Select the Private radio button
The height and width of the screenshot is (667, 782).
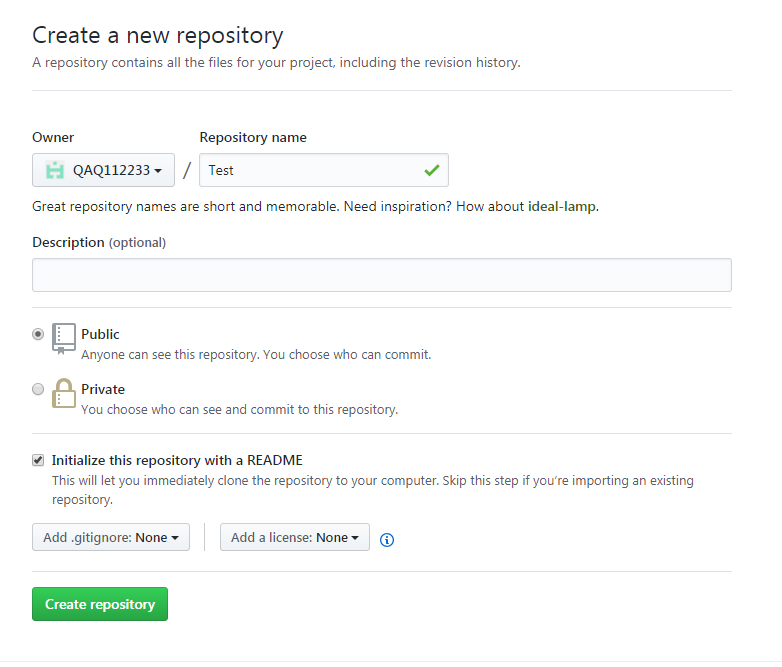tap(38, 389)
